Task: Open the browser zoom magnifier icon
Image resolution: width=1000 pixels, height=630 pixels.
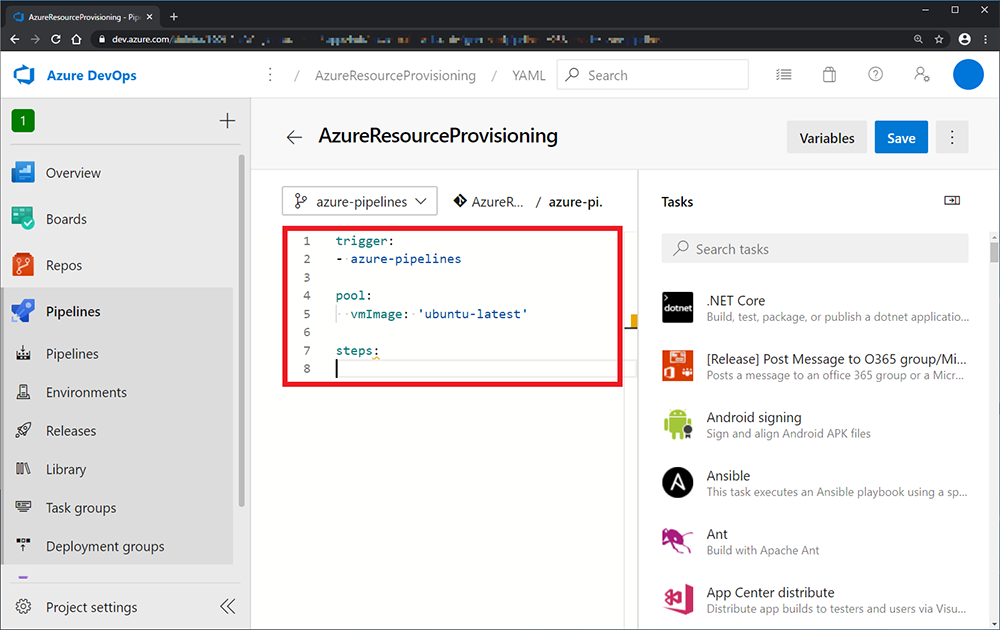Action: tap(918, 40)
